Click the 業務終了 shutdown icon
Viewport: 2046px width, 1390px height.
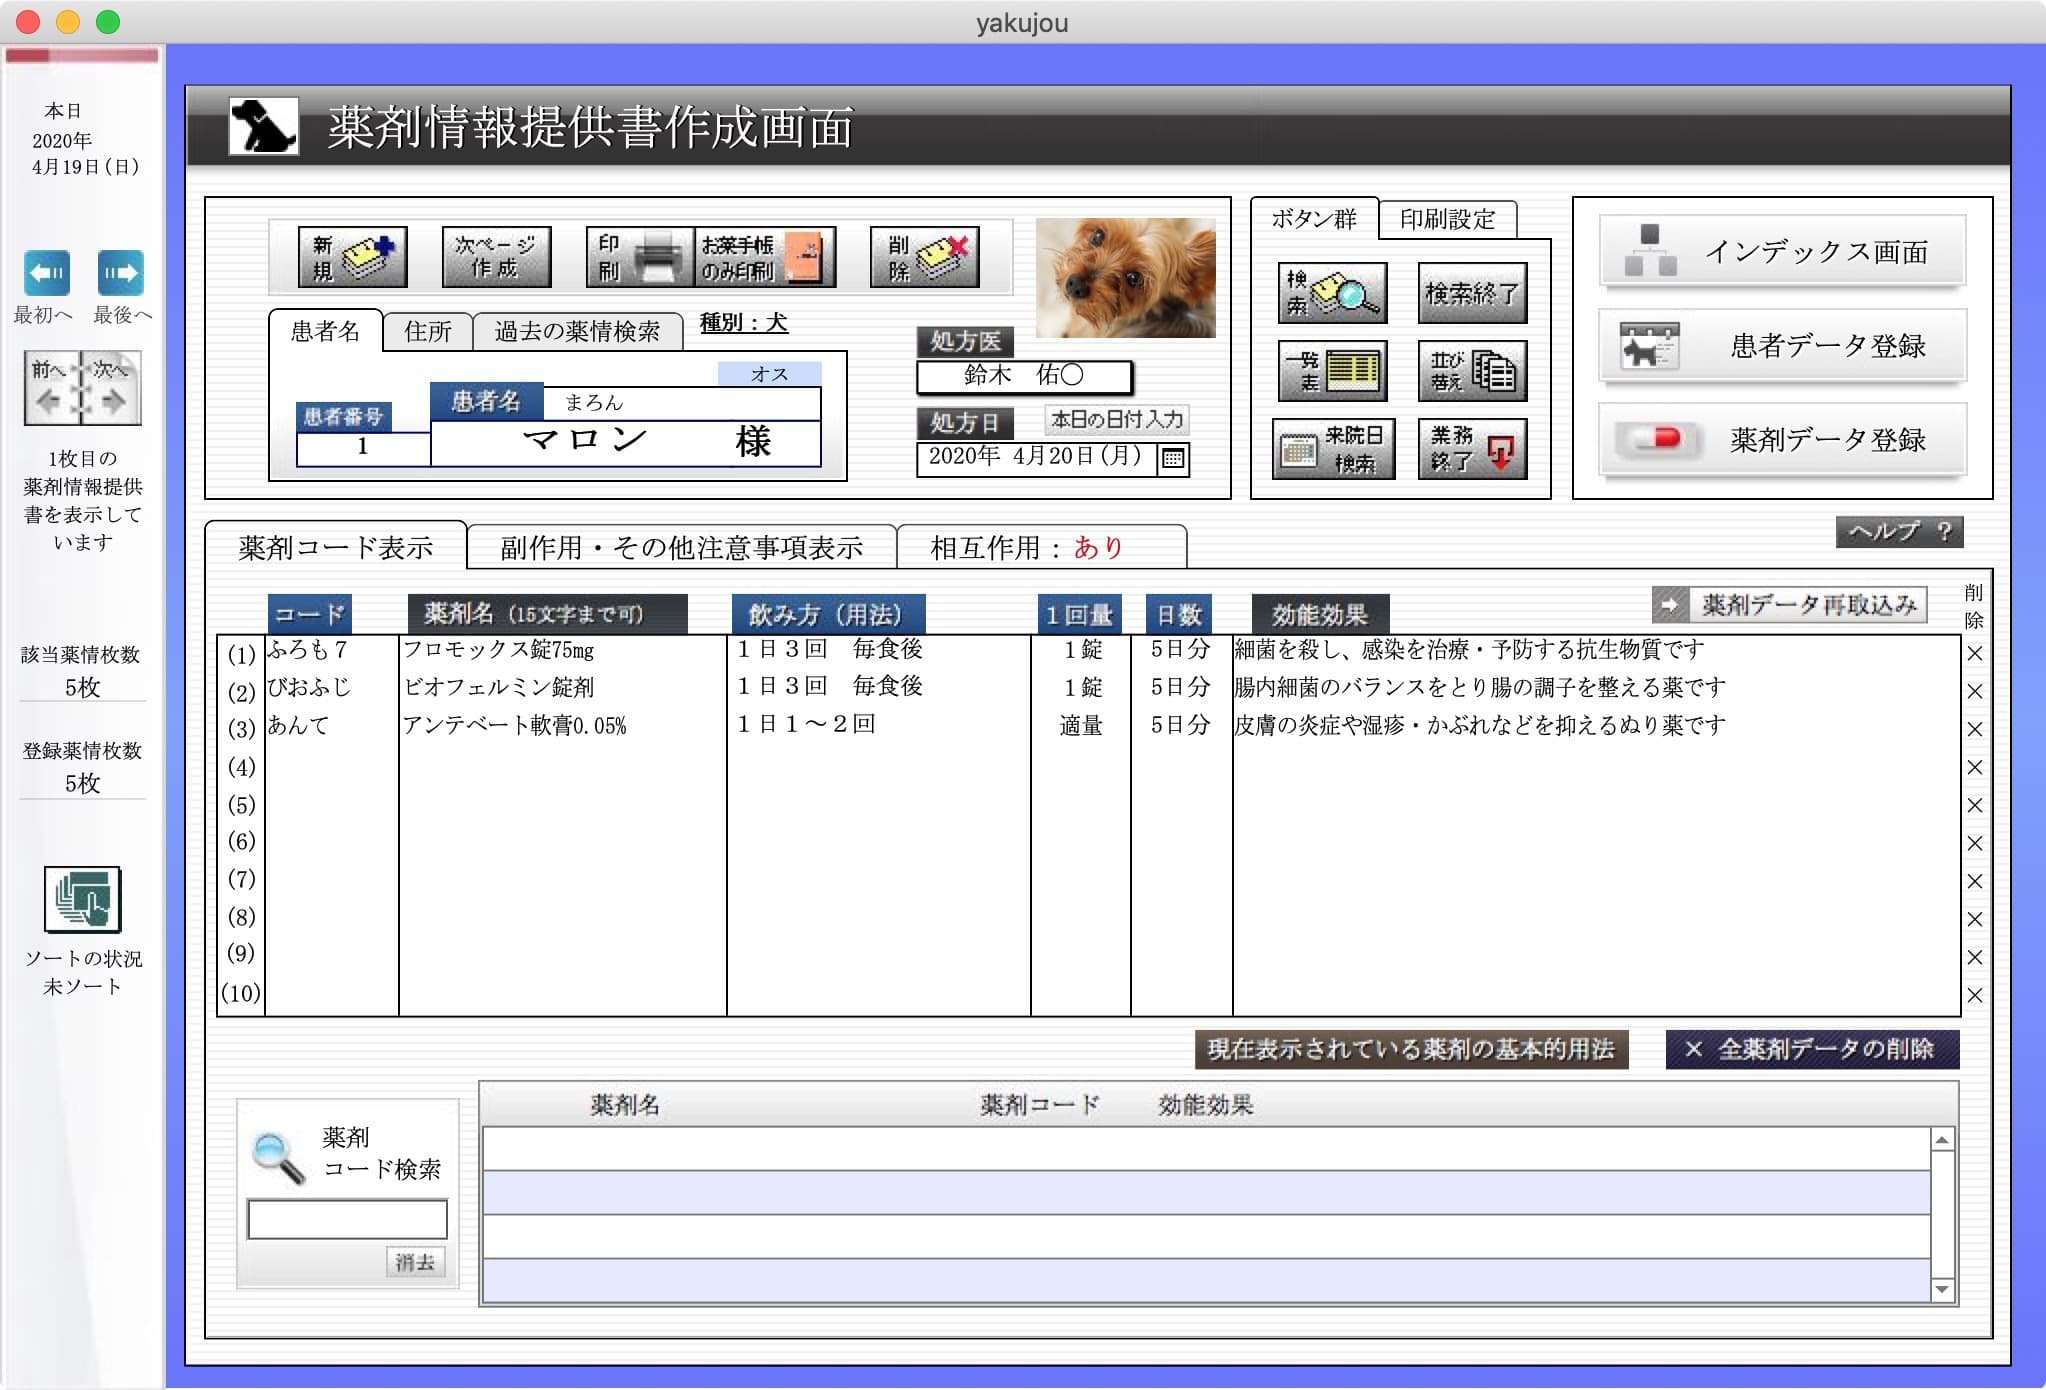[x=1471, y=449]
